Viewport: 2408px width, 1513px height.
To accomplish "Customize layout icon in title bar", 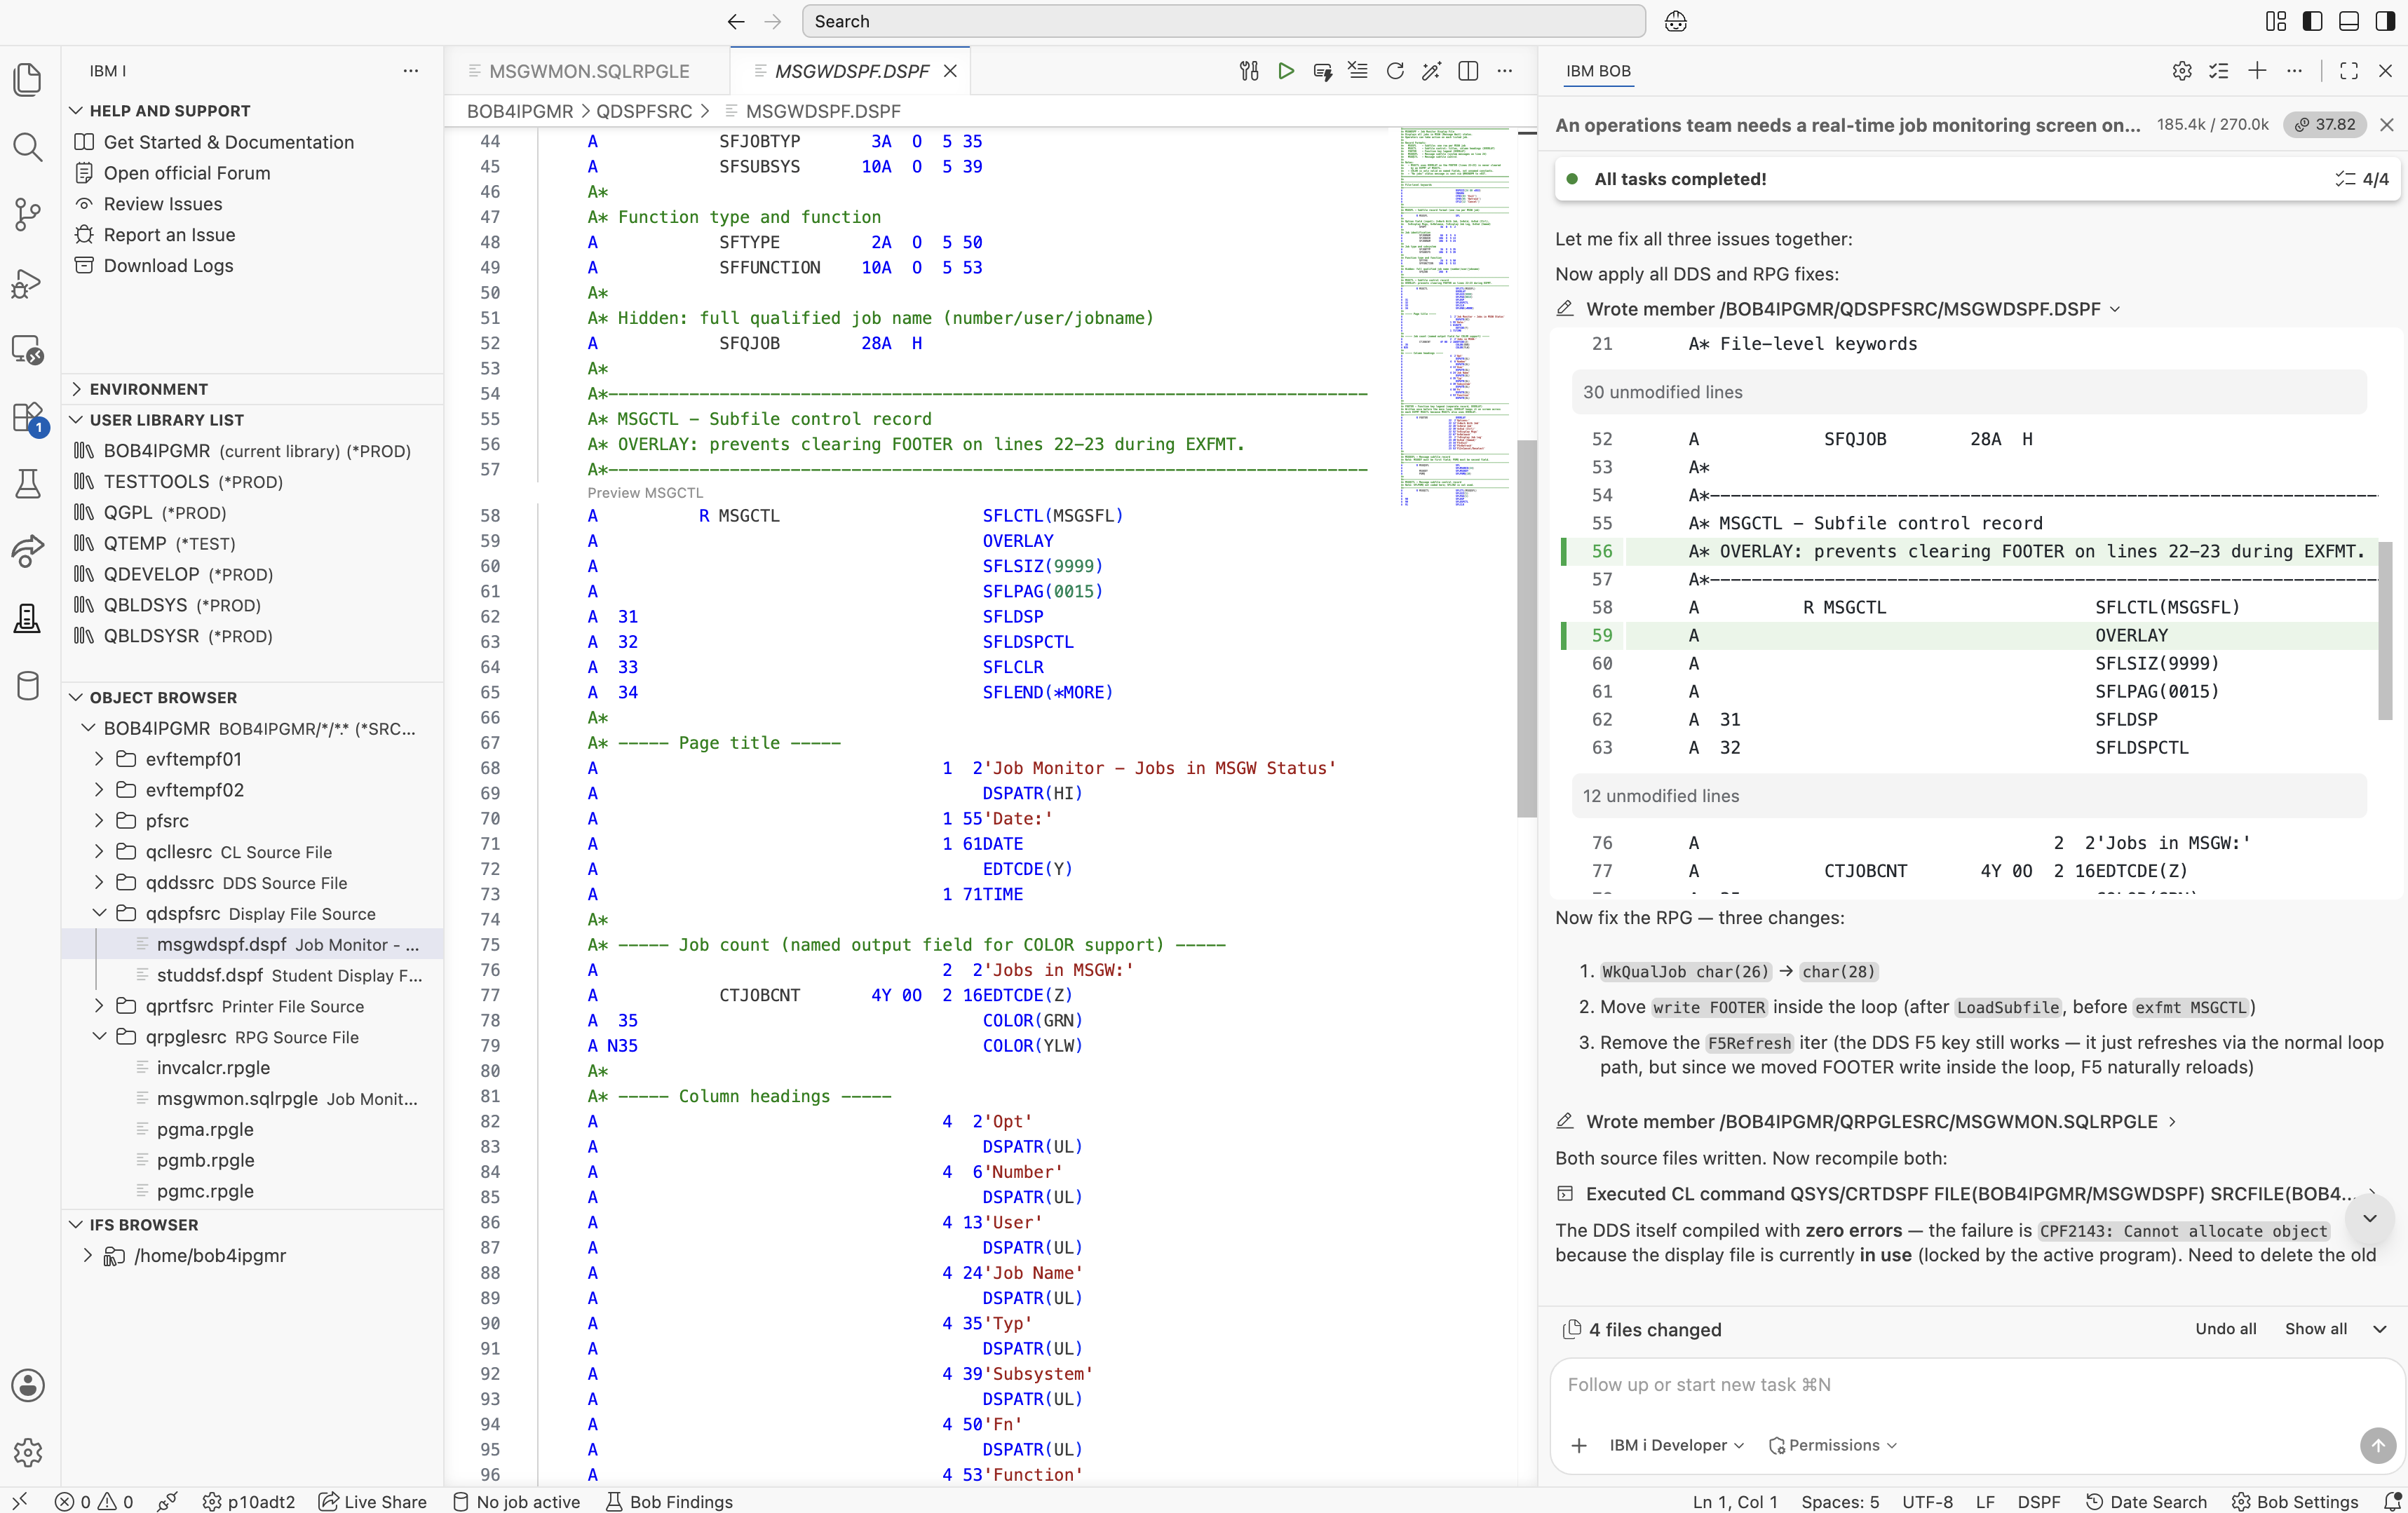I will click(x=2276, y=21).
